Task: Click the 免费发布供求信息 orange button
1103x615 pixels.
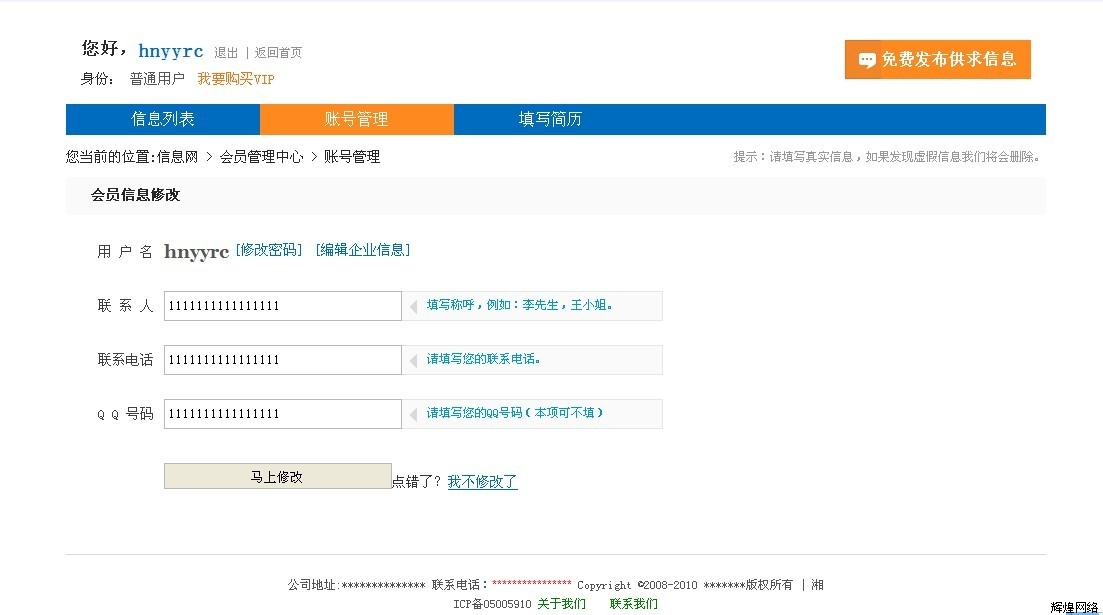Action: [x=937, y=59]
